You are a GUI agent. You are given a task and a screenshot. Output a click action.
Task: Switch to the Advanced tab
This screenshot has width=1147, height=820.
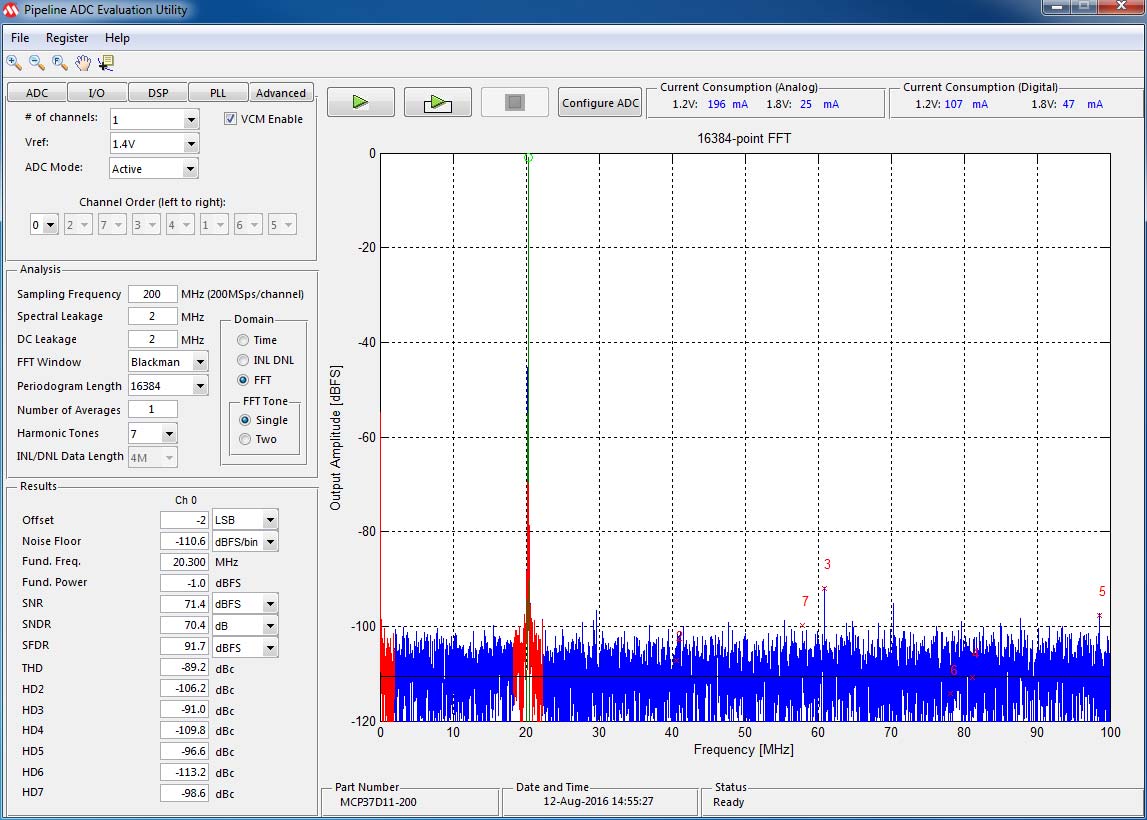[x=281, y=93]
